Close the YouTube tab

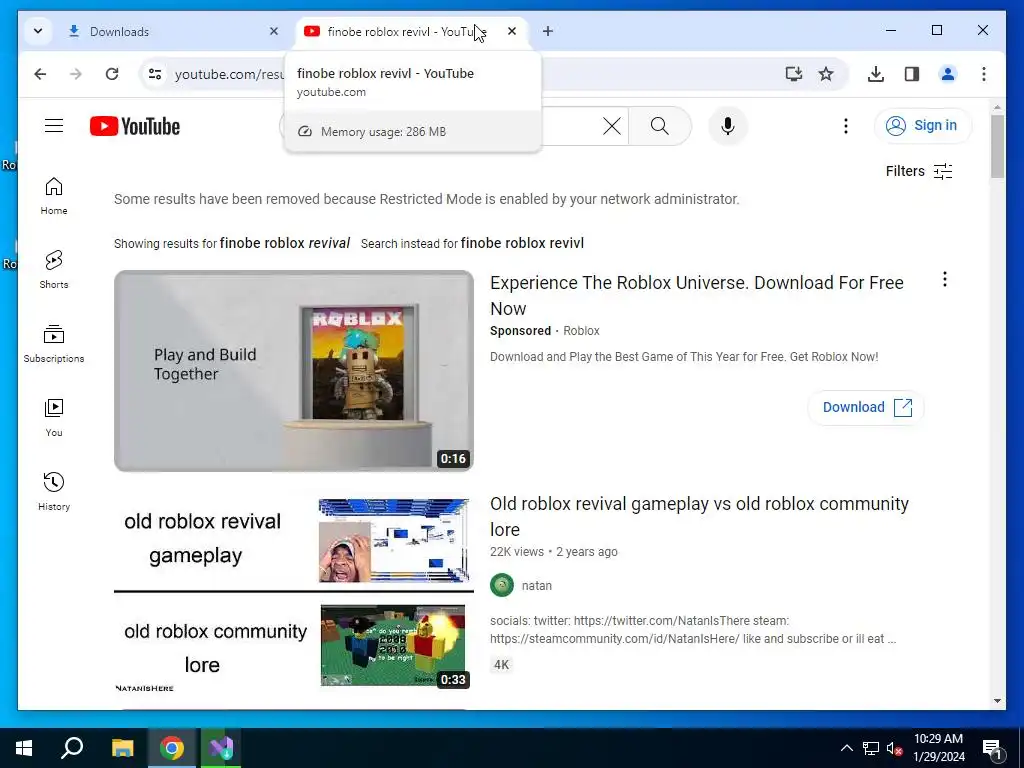click(512, 31)
